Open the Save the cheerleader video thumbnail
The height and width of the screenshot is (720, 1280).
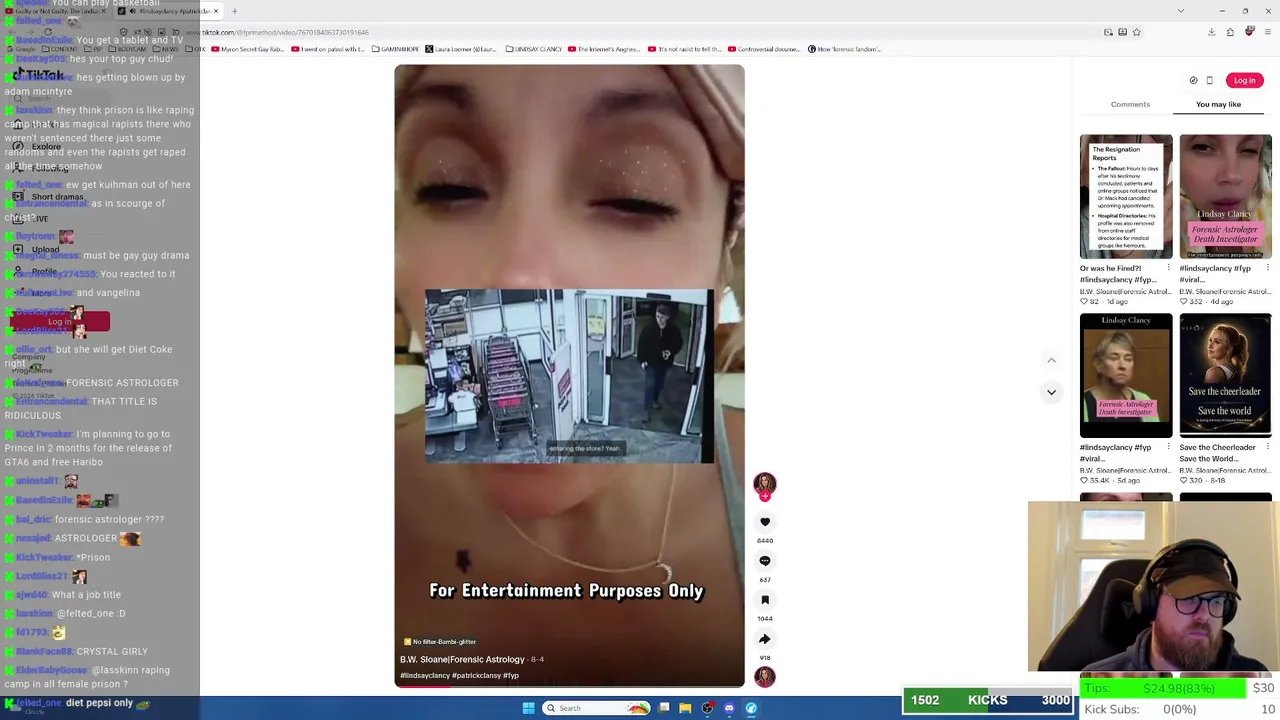point(1225,375)
